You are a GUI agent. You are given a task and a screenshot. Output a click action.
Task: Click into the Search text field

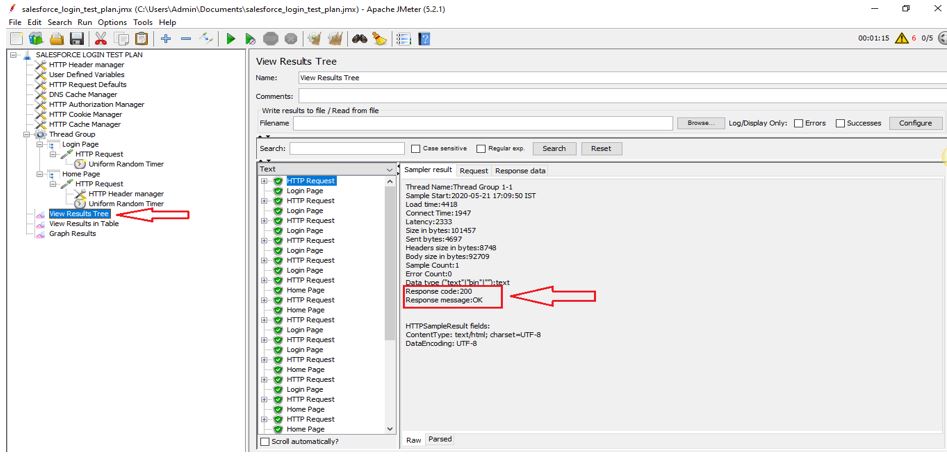pyautogui.click(x=347, y=149)
